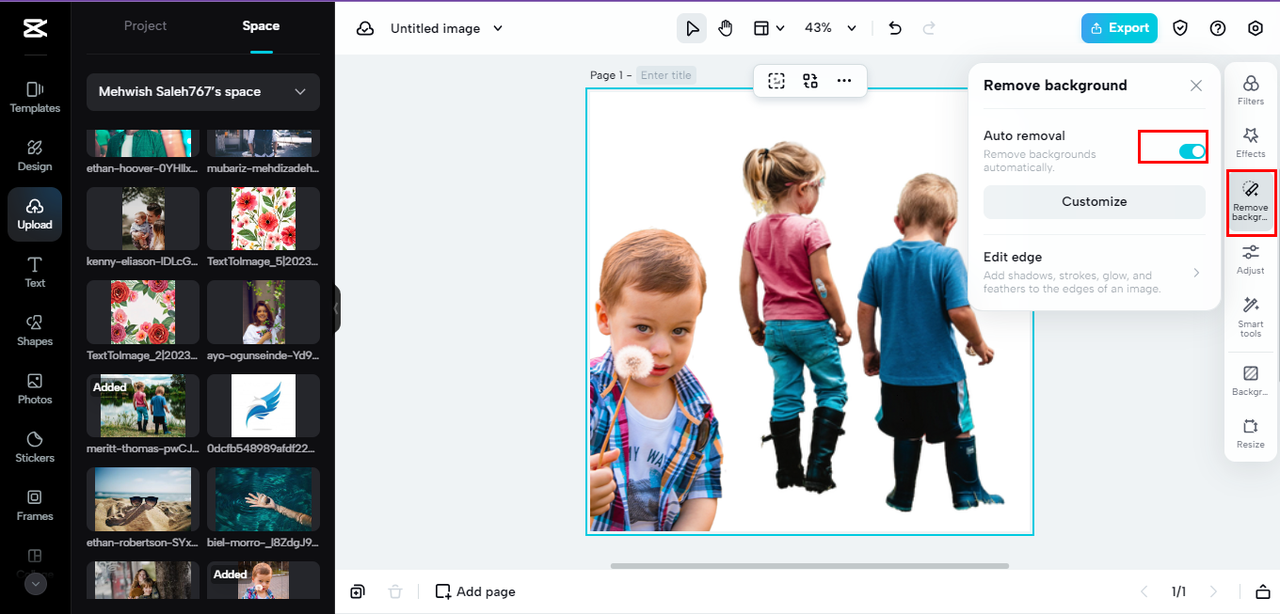Open the Resize tool

(x=1251, y=433)
